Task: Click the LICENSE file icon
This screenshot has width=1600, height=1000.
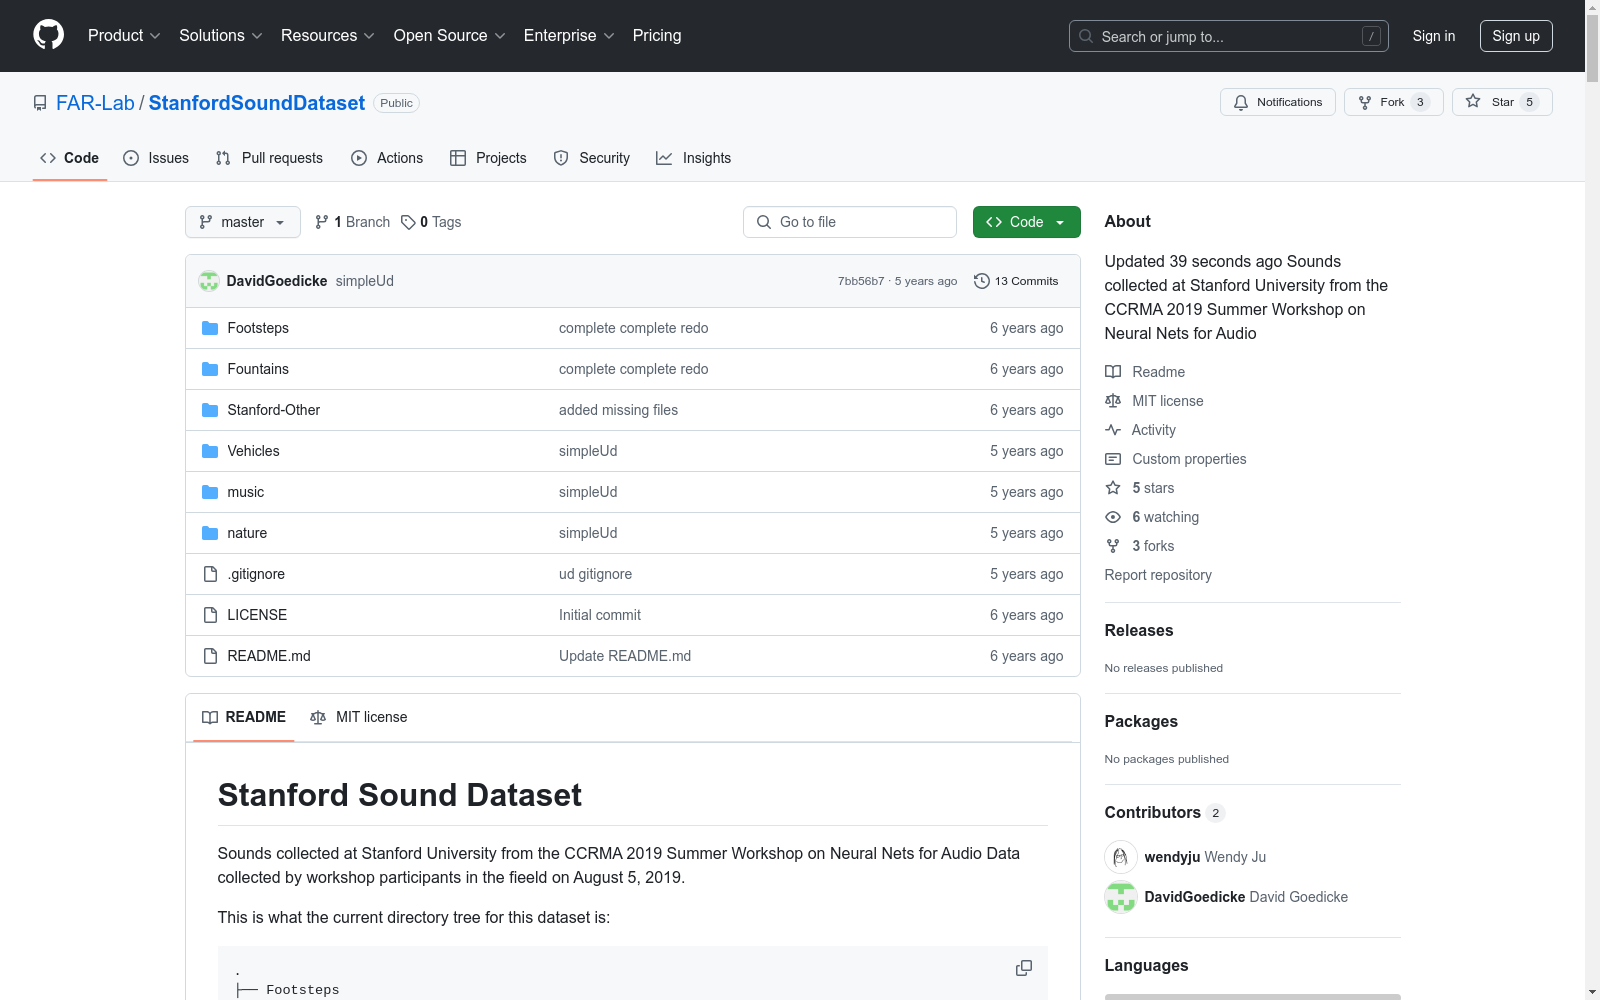Action: pos(210,615)
